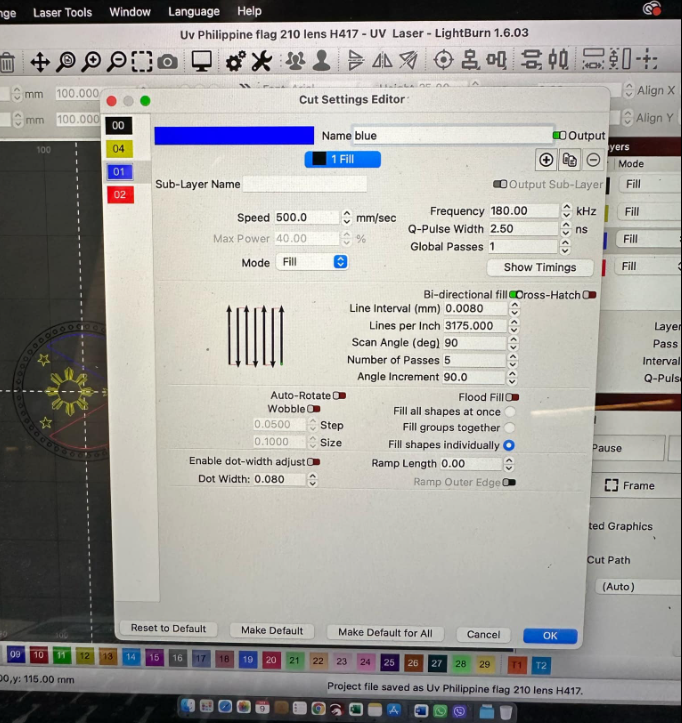
Task: Open the Laser Tools menu
Action: pyautogui.click(x=62, y=12)
